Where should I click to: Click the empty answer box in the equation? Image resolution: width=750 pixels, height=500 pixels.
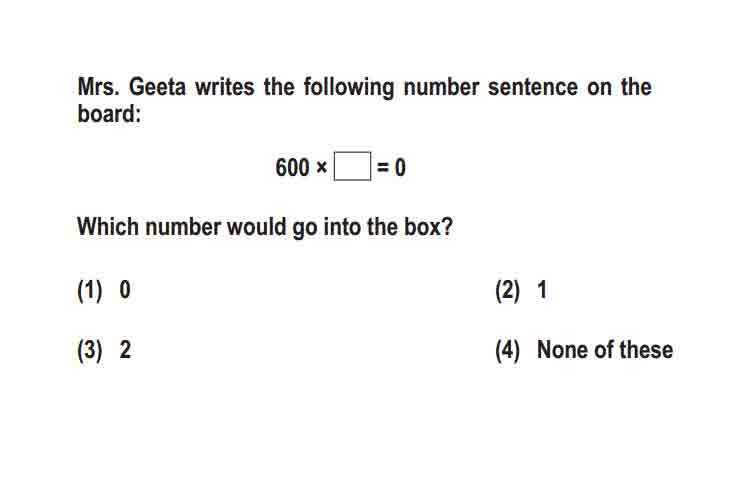coord(352,166)
